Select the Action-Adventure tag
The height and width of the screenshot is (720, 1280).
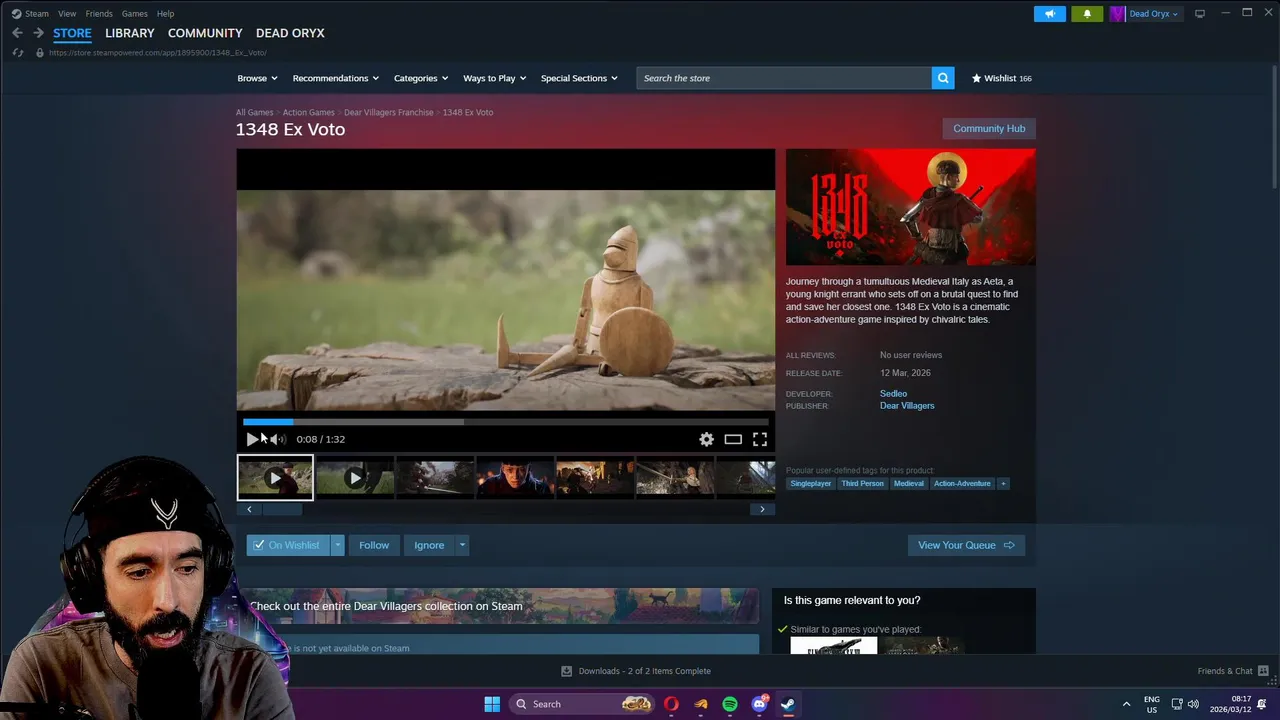click(962, 483)
